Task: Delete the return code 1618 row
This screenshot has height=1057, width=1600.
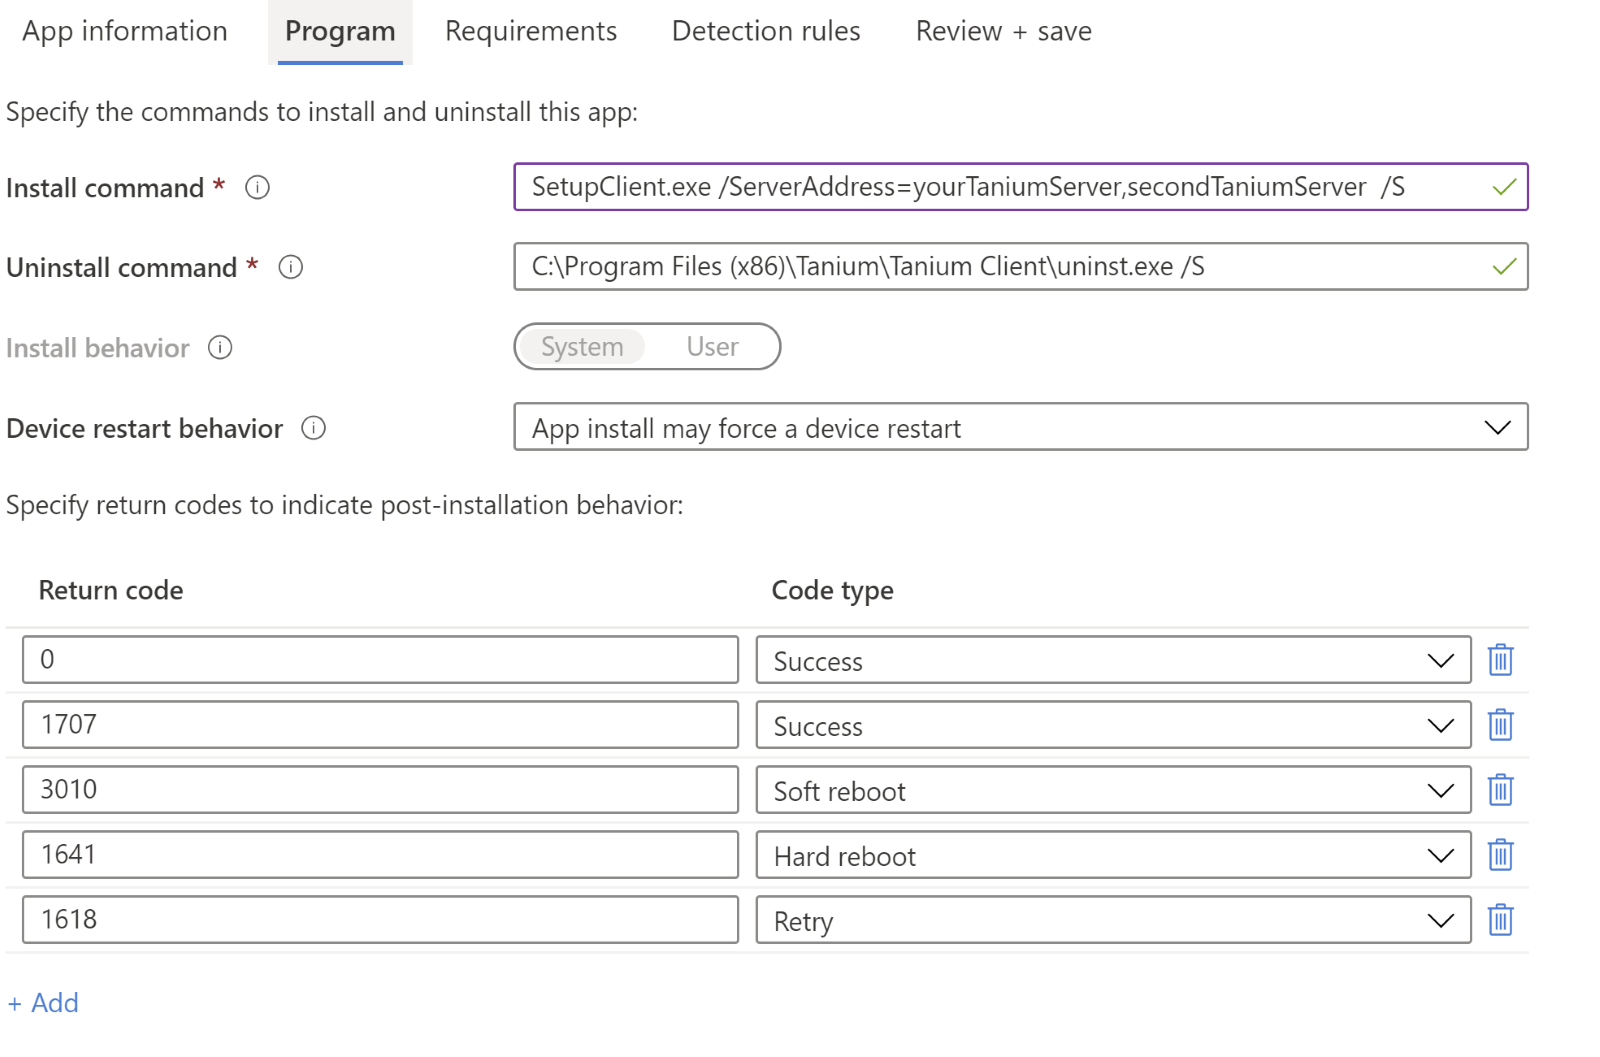Action: pos(1500,919)
